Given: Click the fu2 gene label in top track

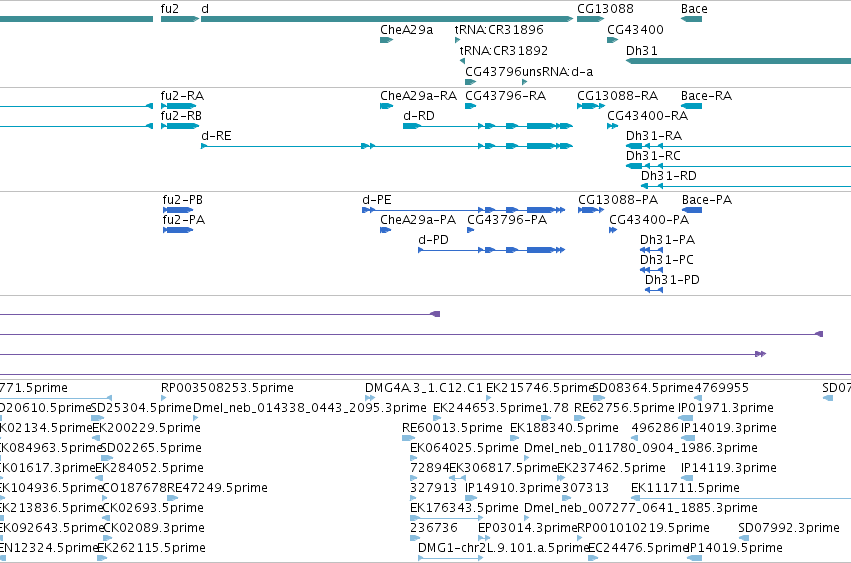Looking at the screenshot, I should pos(169,9).
